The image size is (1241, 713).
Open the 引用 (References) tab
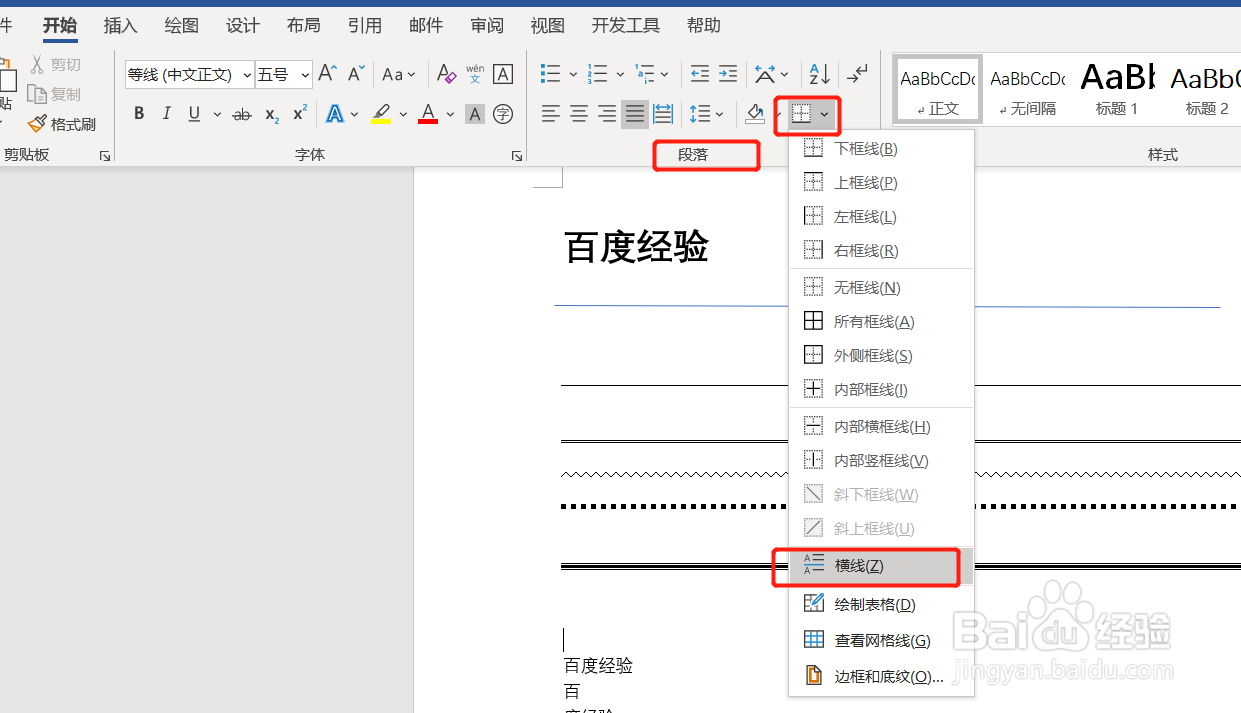365,26
